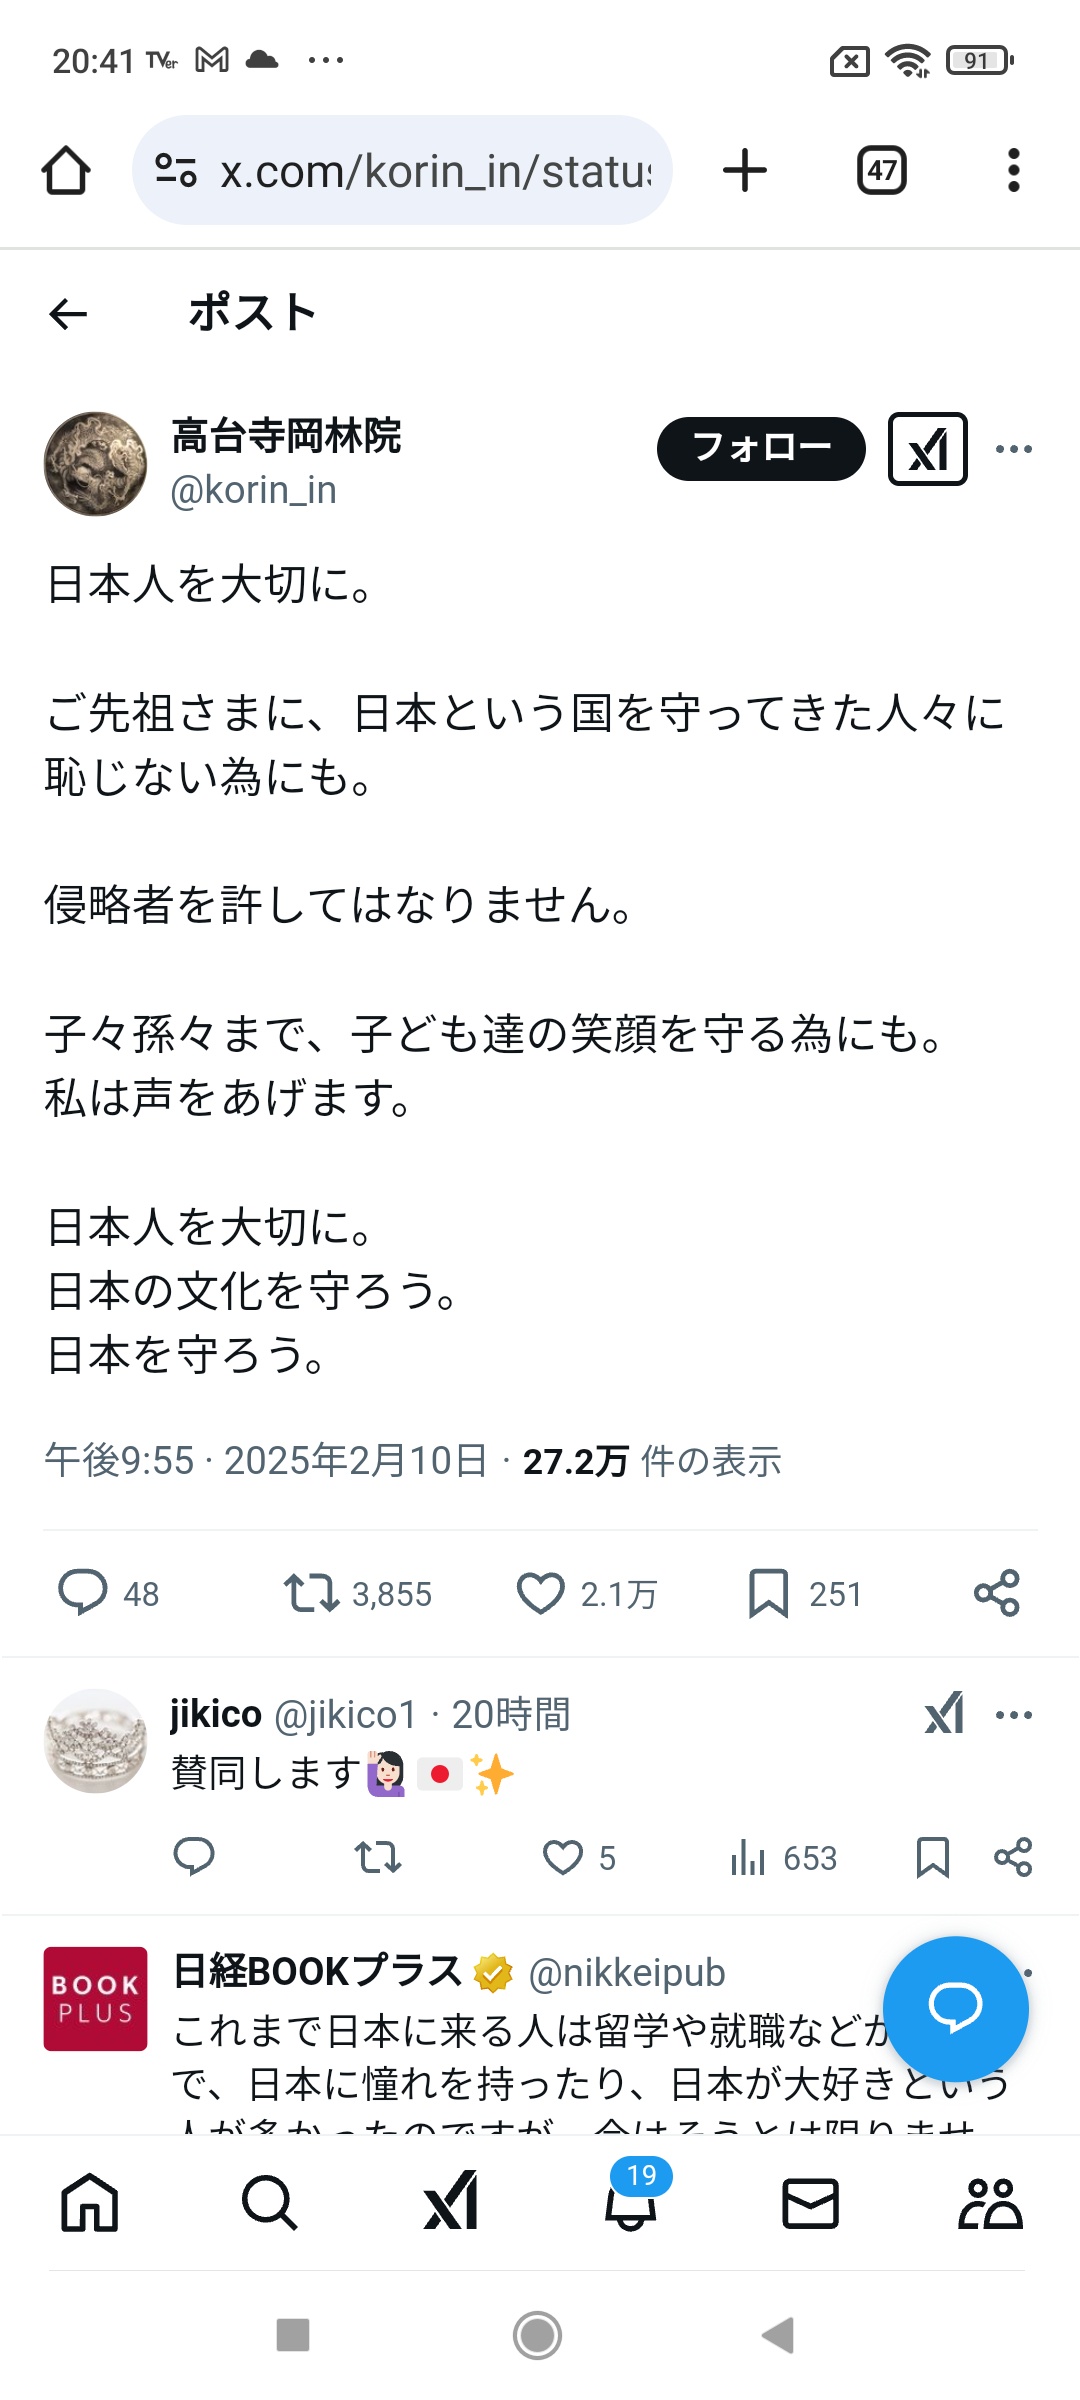1080x2400 pixels.
Task: Tap the reply icon with 48 replies
Action: pyautogui.click(x=83, y=1592)
